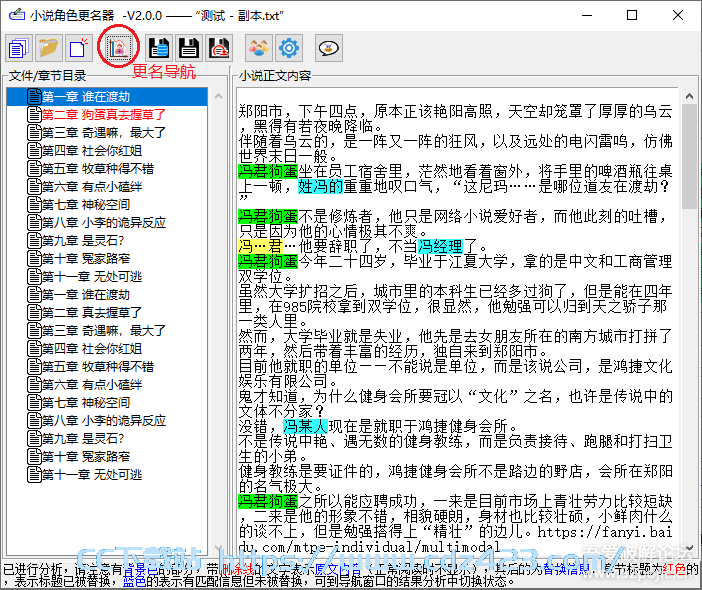Click the save with database disk icon
Image resolution: width=702 pixels, height=590 pixels.
coord(158,48)
